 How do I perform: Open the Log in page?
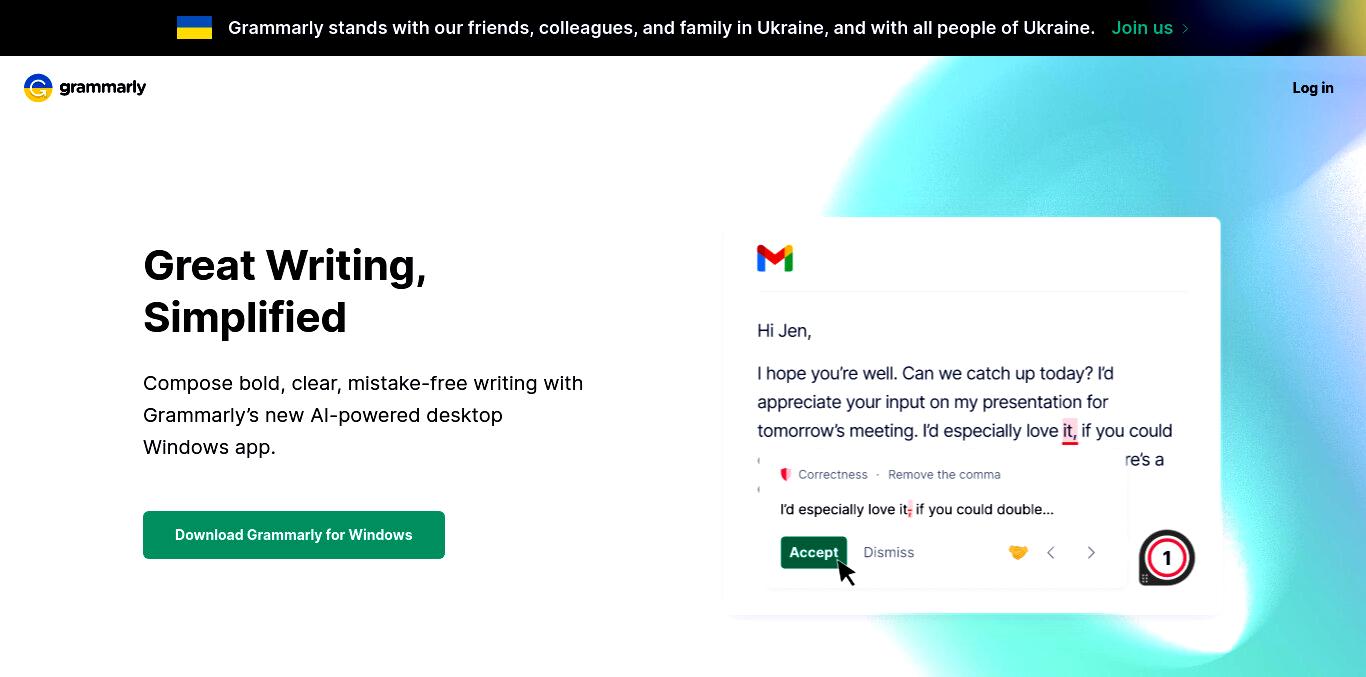(1312, 88)
